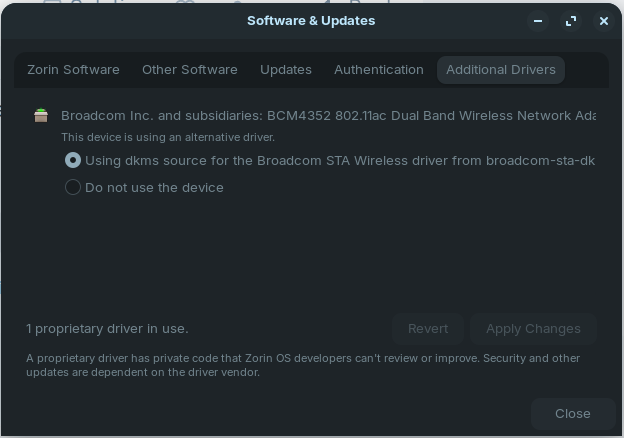Image resolution: width=624 pixels, height=438 pixels.
Task: Select the Broadcom STA dkms driver option
Action: (73, 160)
